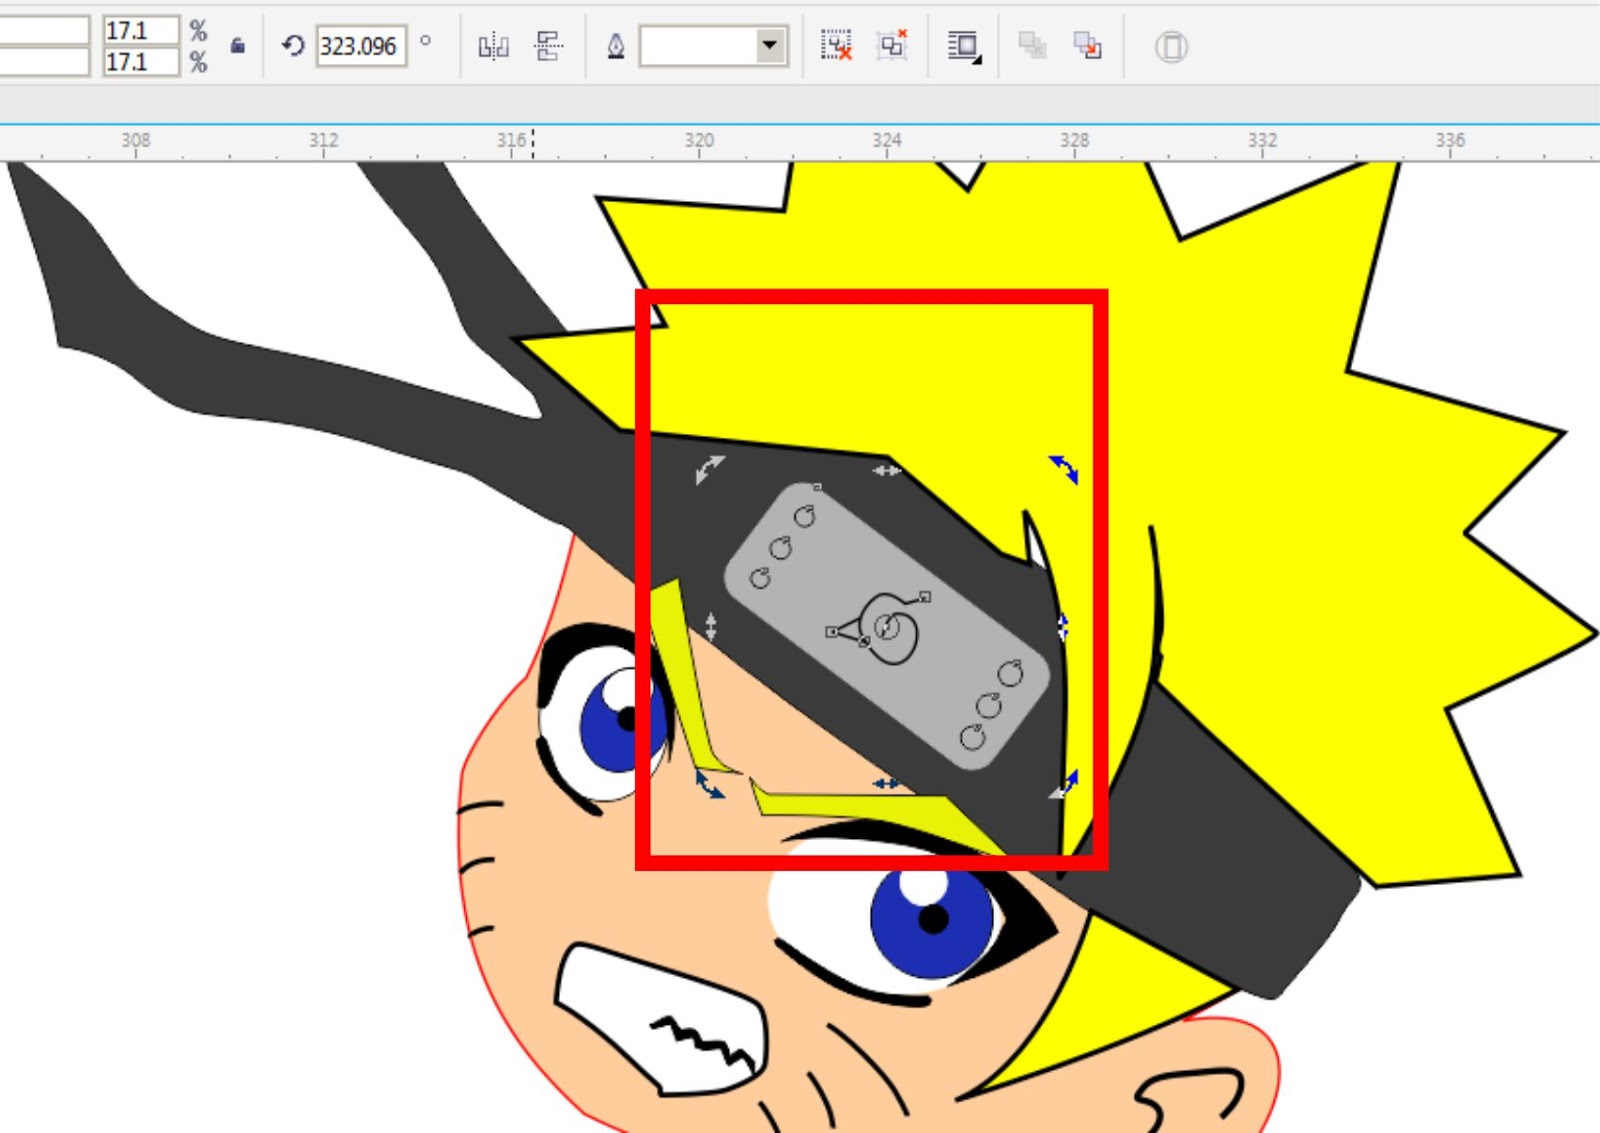Click the top-left grey rotation handle
Image resolution: width=1600 pixels, height=1133 pixels.
(x=709, y=469)
